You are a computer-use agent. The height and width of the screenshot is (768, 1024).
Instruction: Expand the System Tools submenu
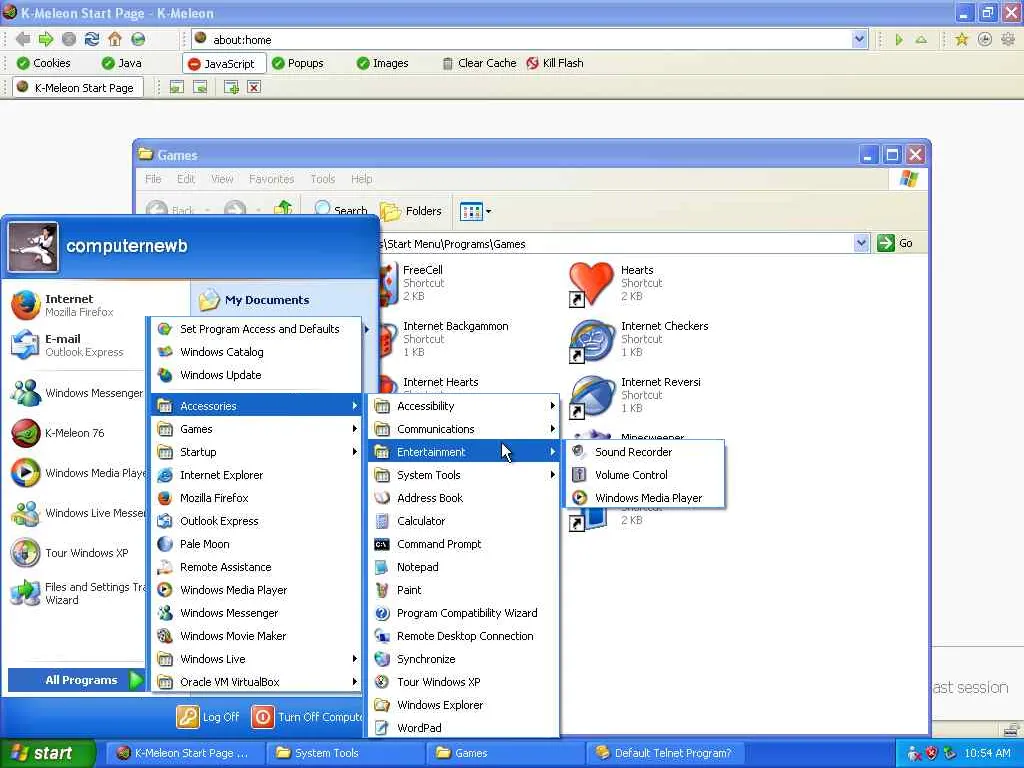[464, 475]
